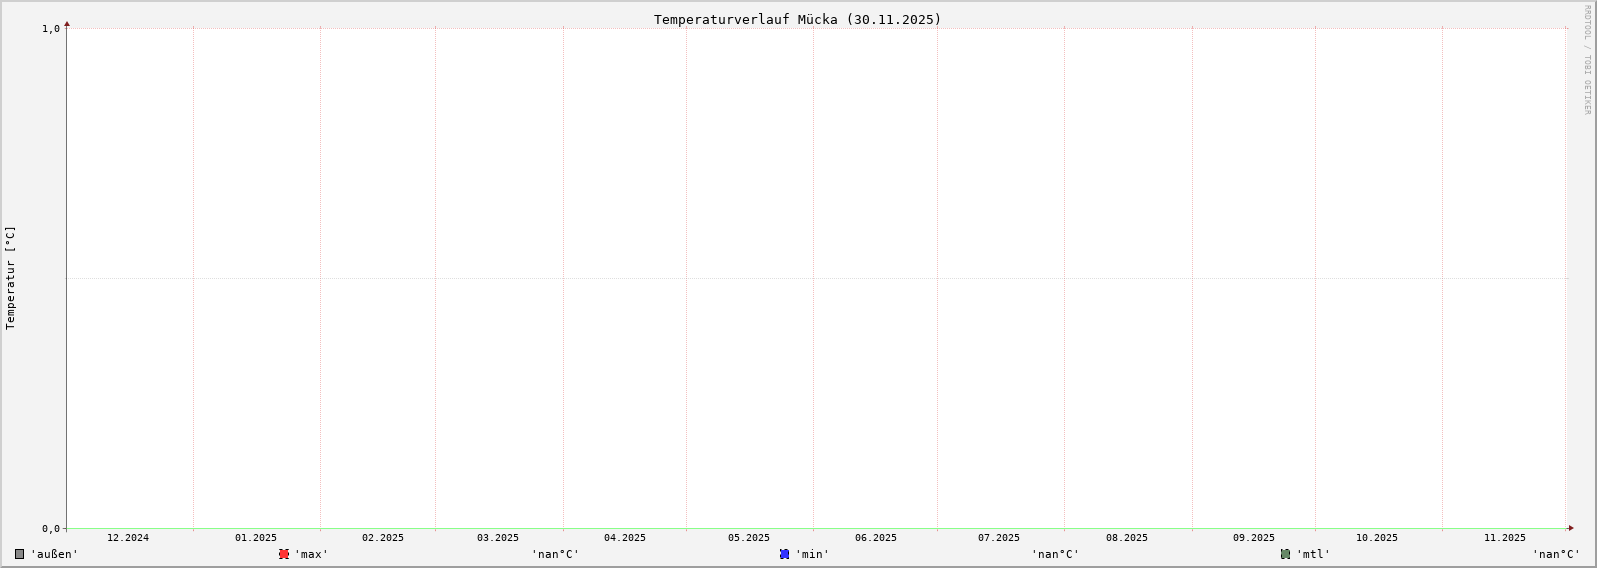Click the 'nan°C' value right of 'mtl'
Screen dimensions: 1597x568
click(x=1556, y=554)
